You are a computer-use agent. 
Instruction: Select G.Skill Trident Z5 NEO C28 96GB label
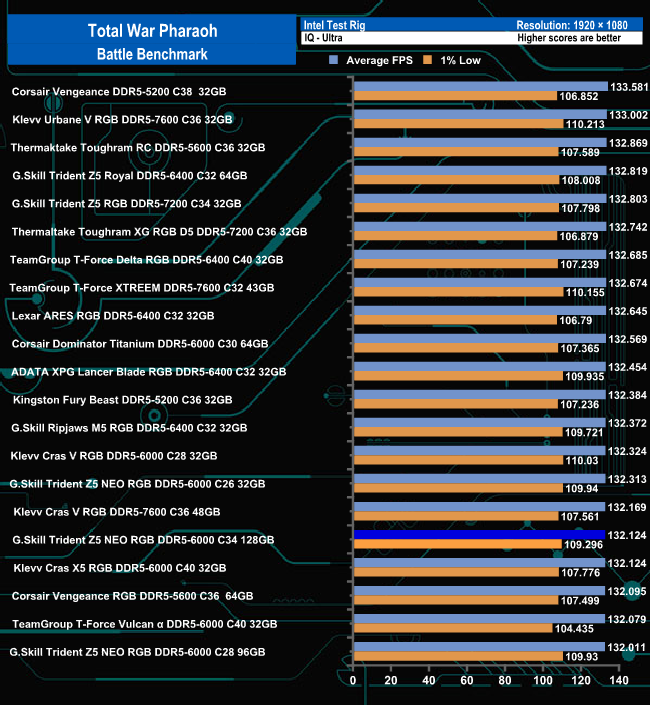[x=137, y=652]
